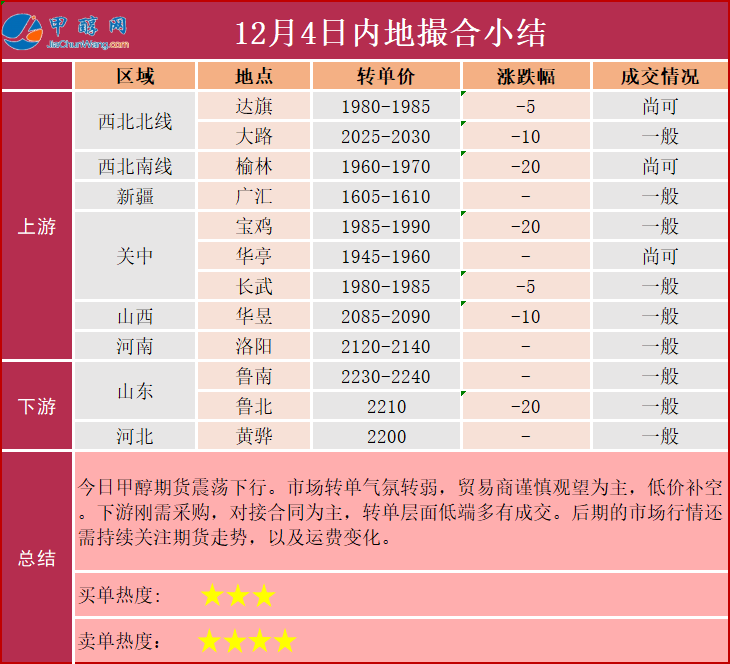The height and width of the screenshot is (664, 730).
Task: Click the 达旗 location cell
Action: pos(254,106)
